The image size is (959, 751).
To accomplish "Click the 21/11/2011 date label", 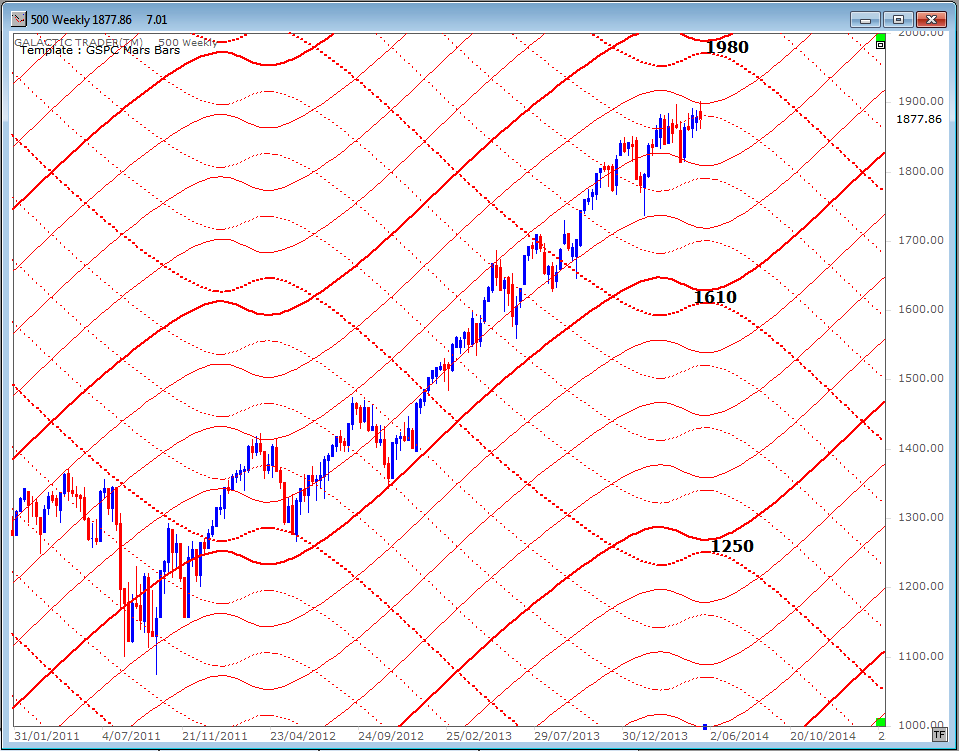I will coord(216,734).
